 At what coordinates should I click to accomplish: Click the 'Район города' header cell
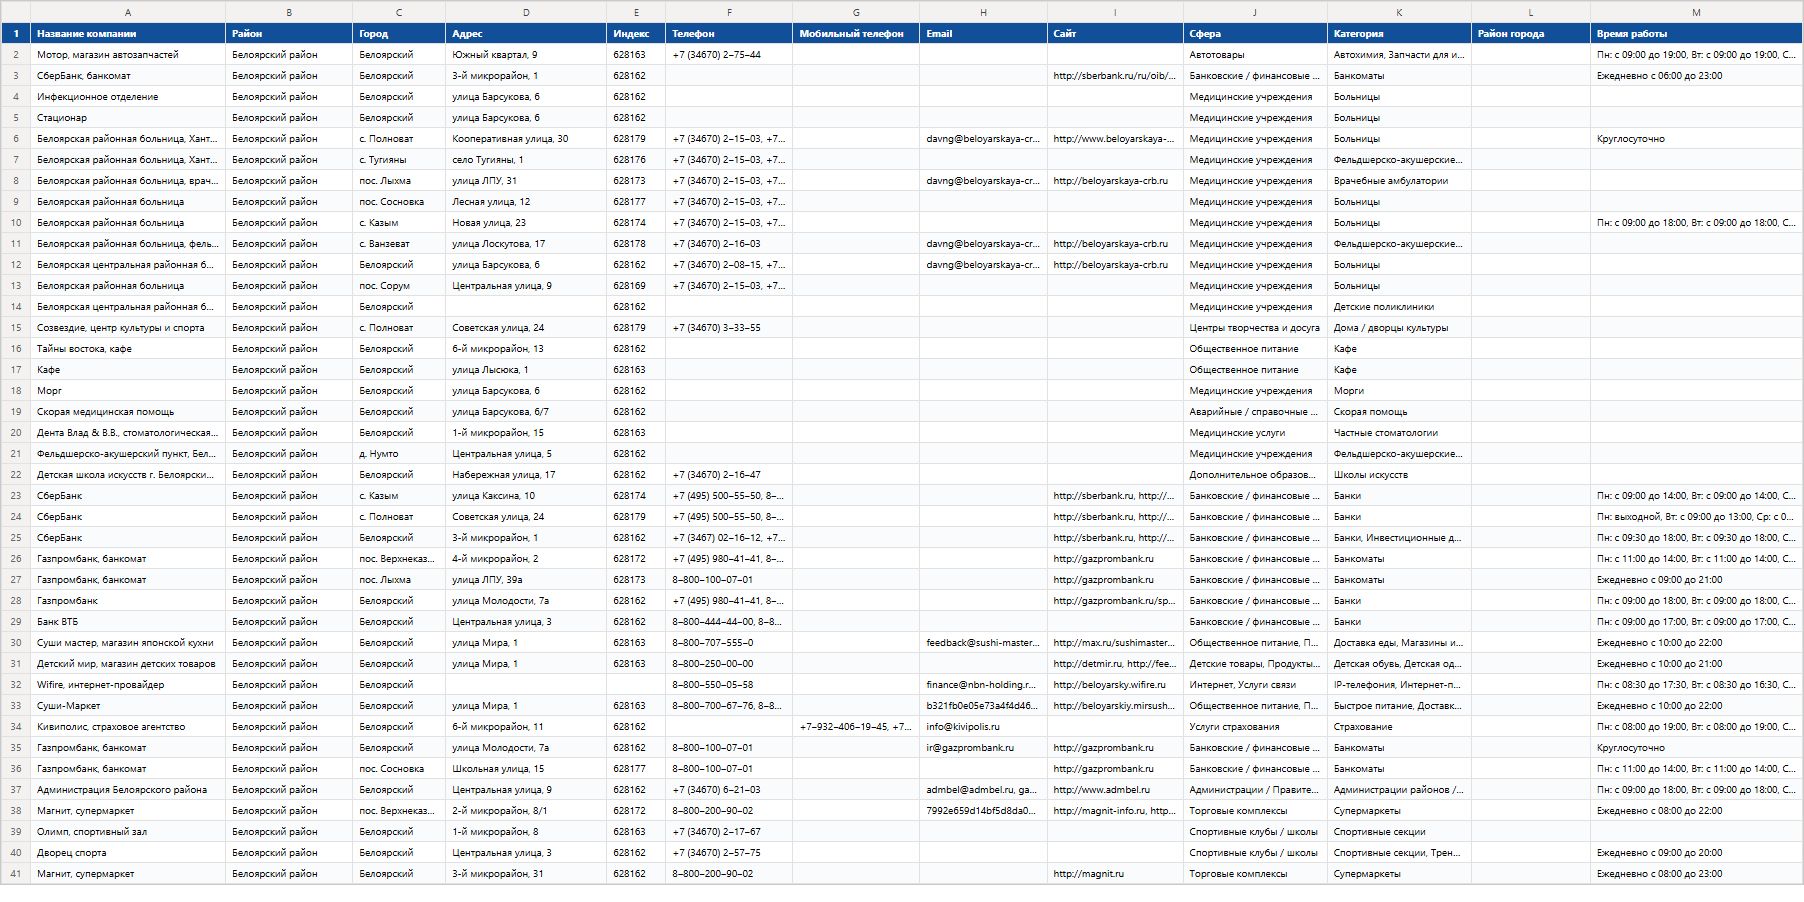click(x=1531, y=34)
